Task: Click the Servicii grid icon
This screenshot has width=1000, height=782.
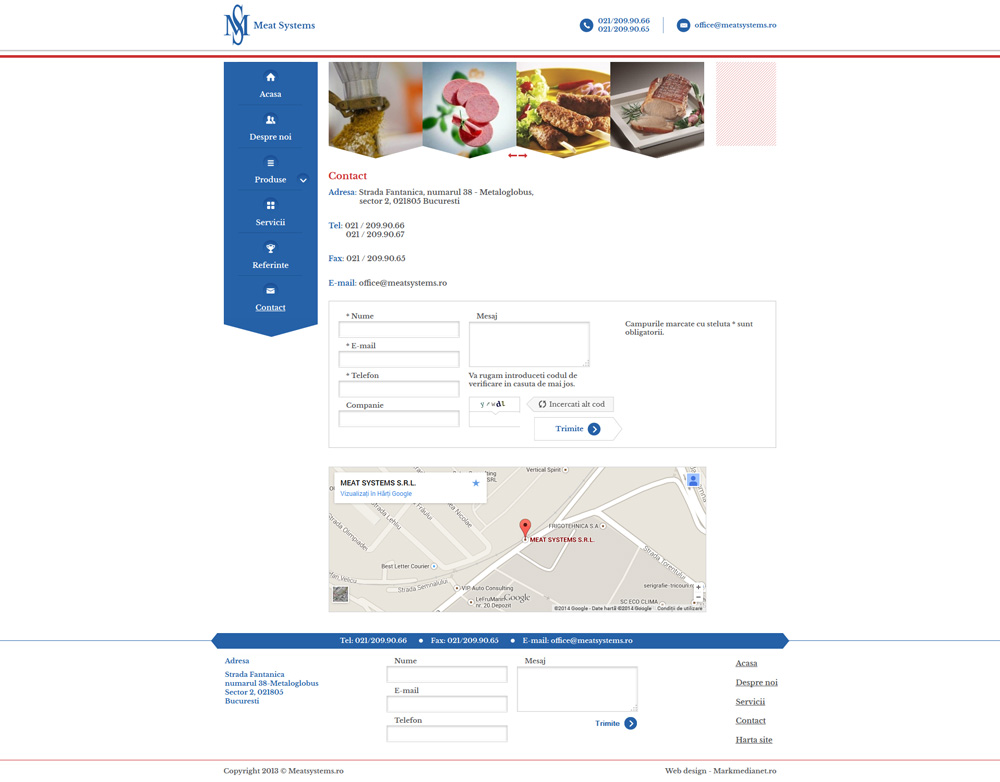Action: tap(270, 205)
